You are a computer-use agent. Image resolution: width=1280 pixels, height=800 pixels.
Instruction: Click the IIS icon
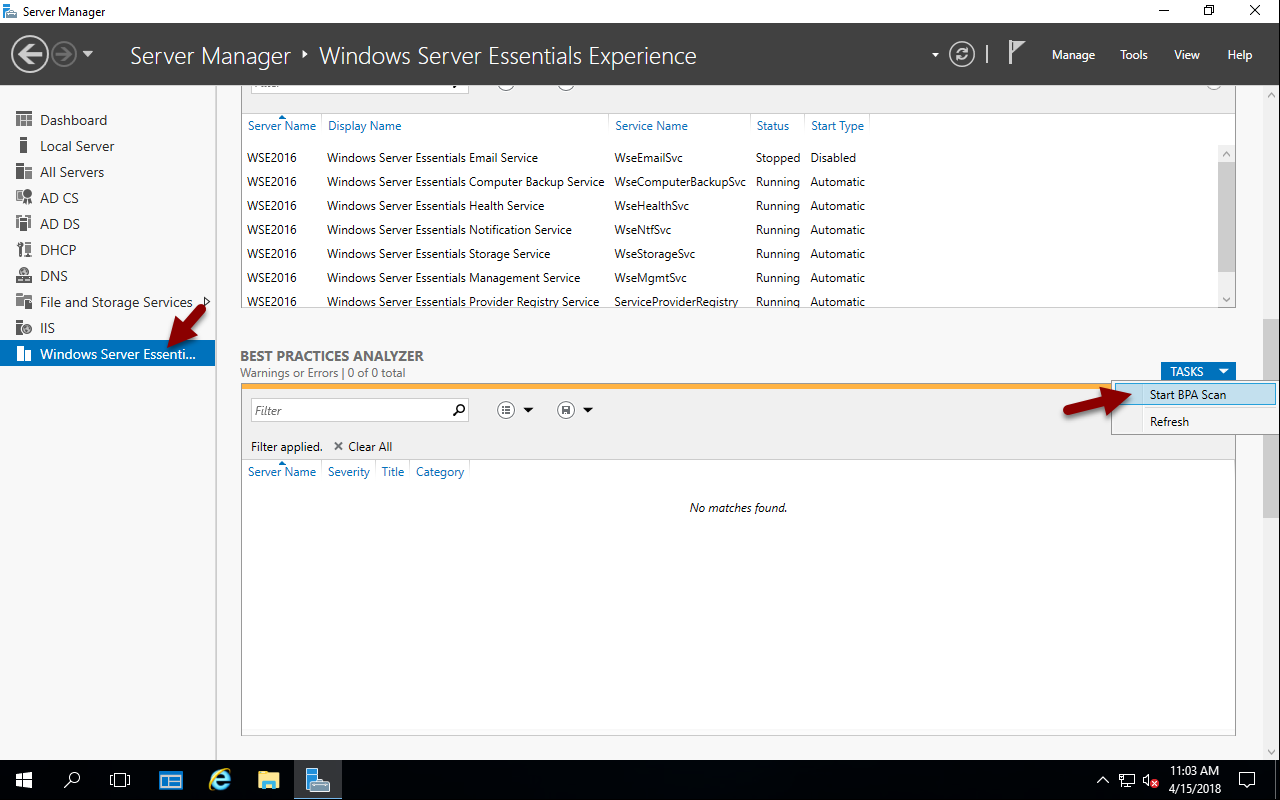click(24, 328)
